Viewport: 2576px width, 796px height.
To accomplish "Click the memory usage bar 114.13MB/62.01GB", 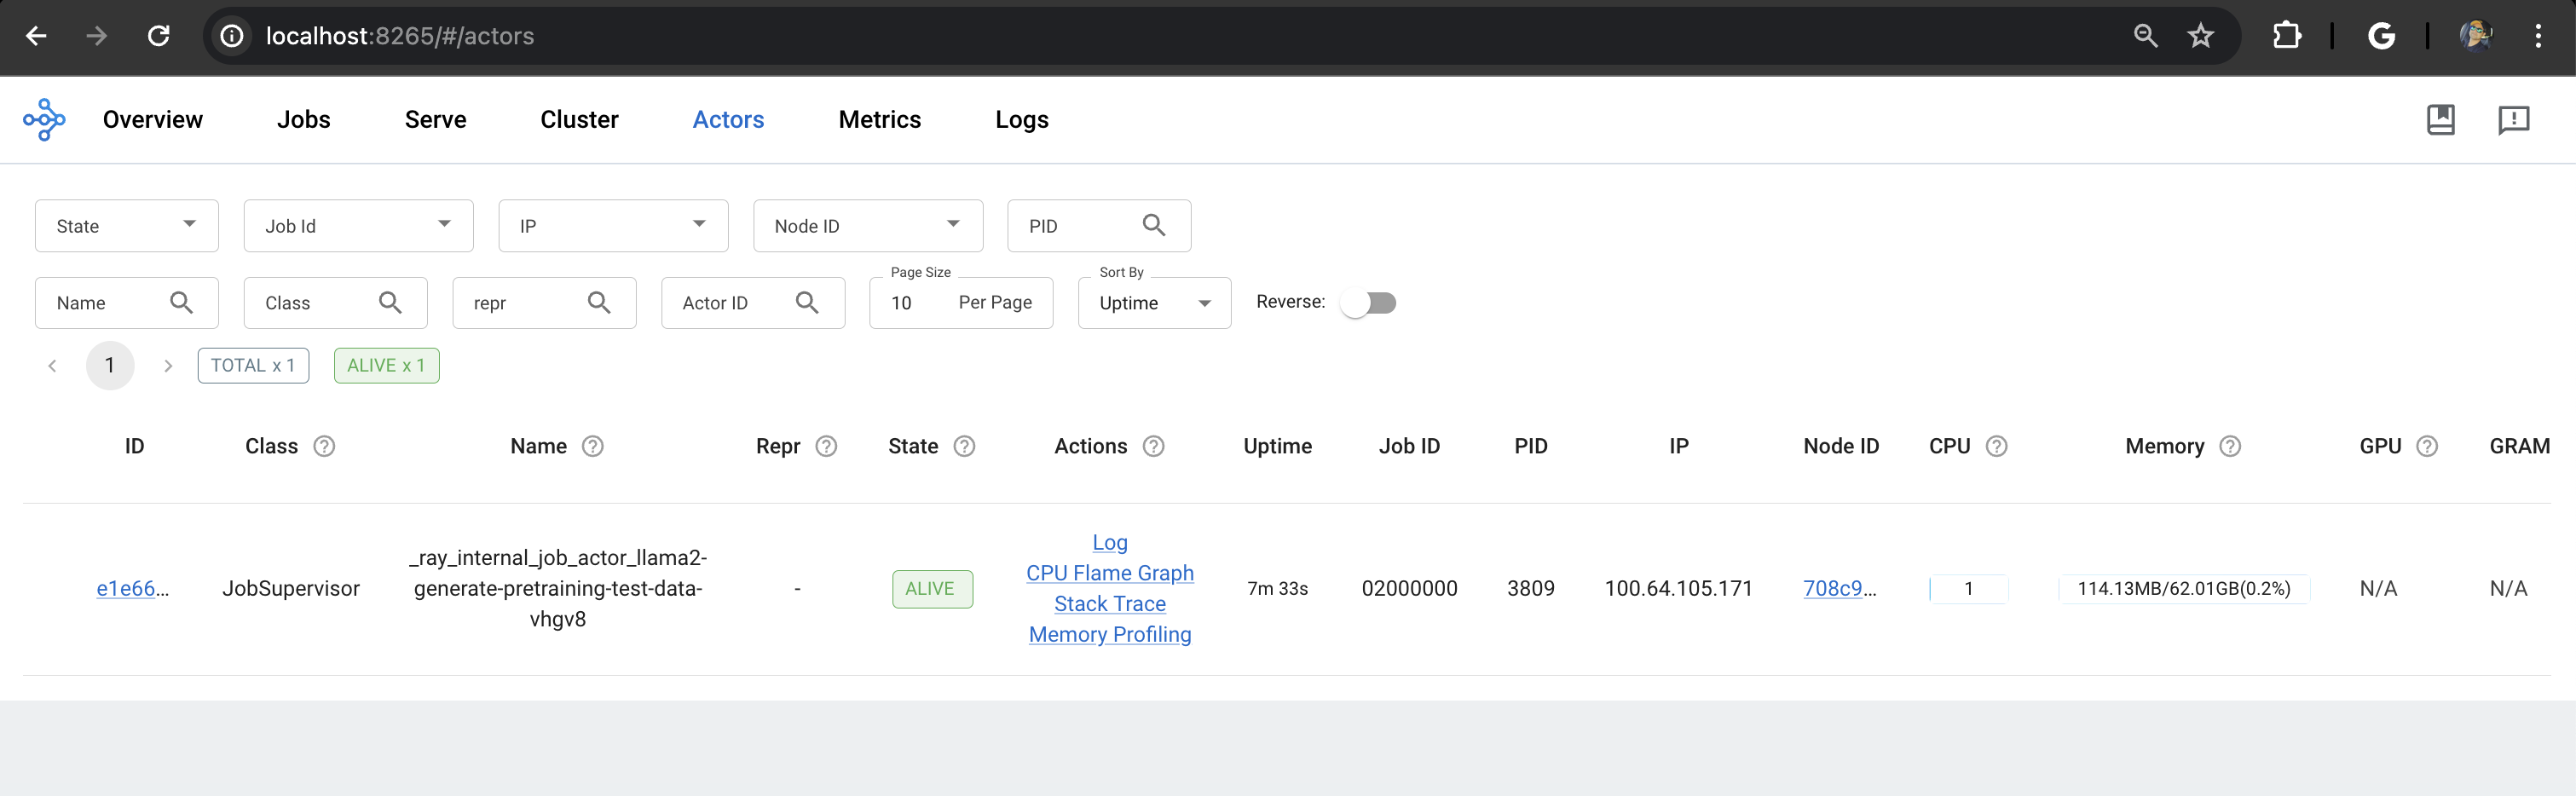I will [x=2183, y=588].
